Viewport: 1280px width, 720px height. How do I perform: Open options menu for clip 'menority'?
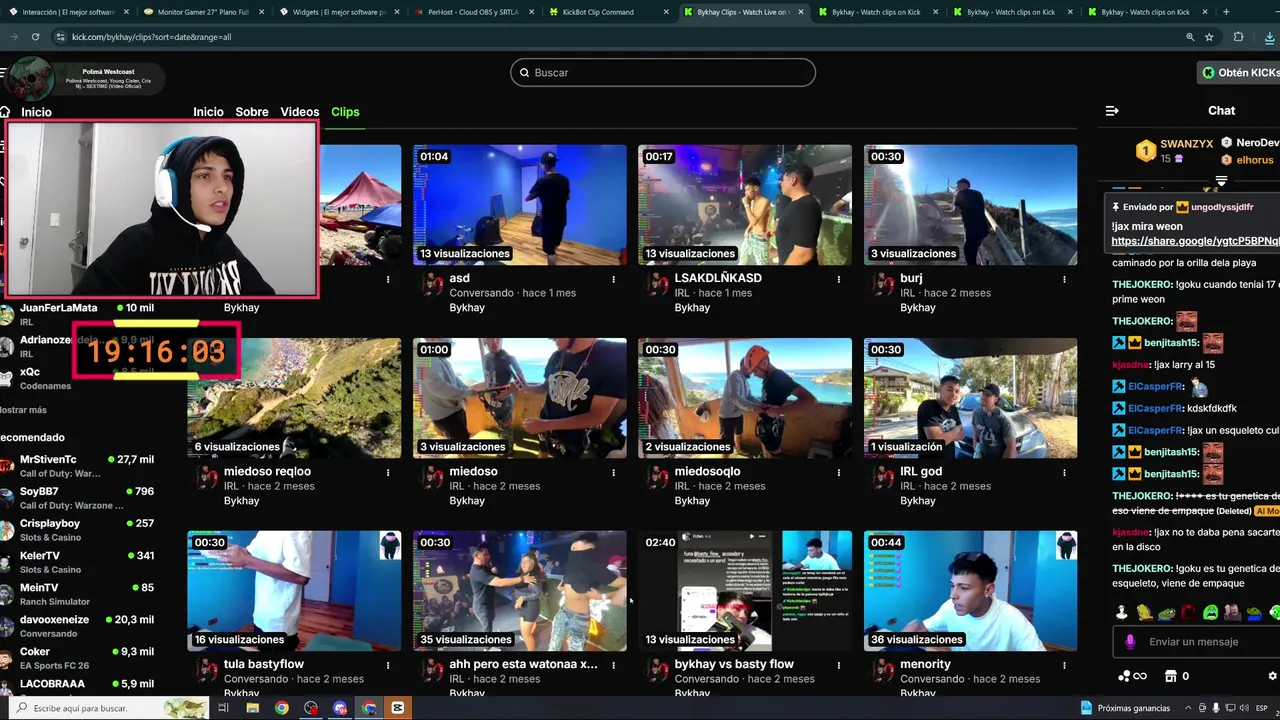tap(1064, 665)
